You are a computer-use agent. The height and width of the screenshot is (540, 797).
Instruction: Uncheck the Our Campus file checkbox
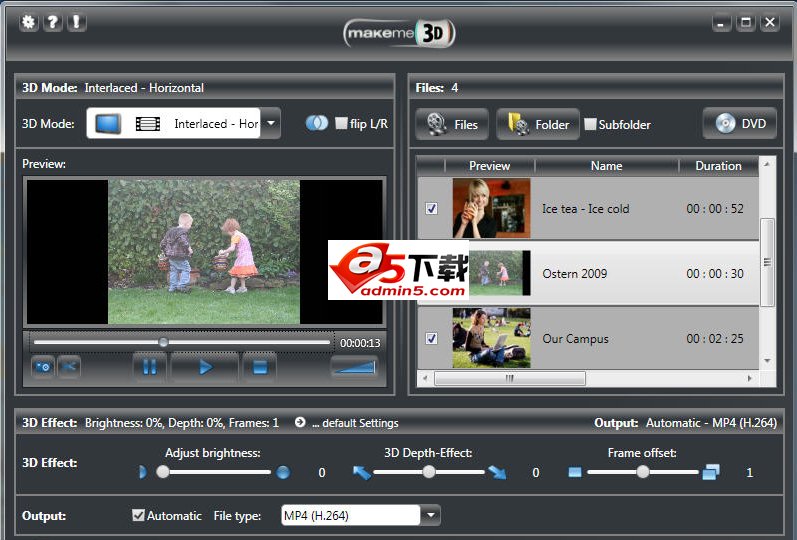click(432, 338)
